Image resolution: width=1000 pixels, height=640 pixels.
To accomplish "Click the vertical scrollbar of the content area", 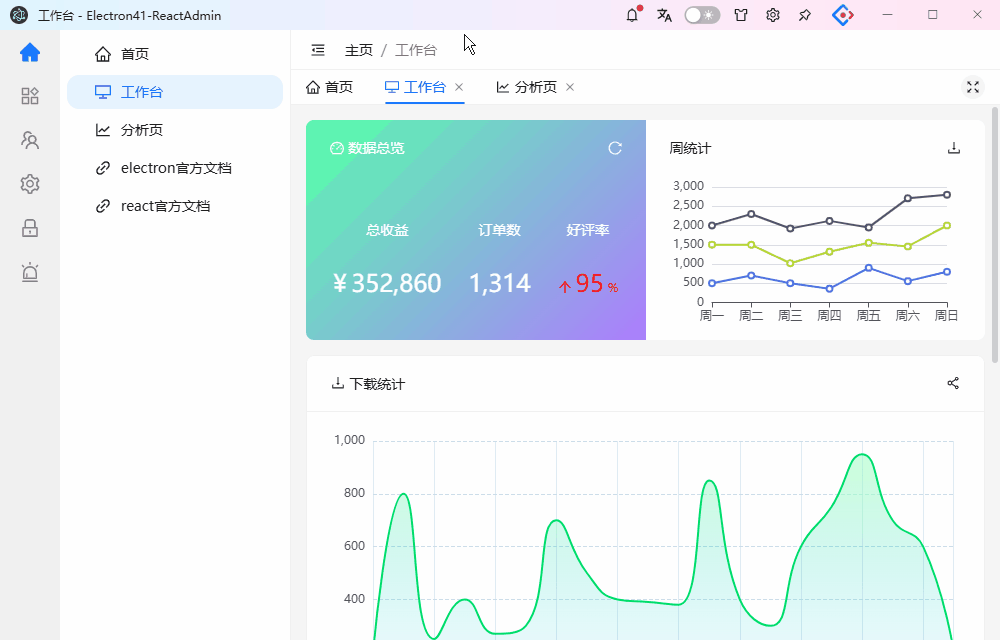I will tap(995, 235).
